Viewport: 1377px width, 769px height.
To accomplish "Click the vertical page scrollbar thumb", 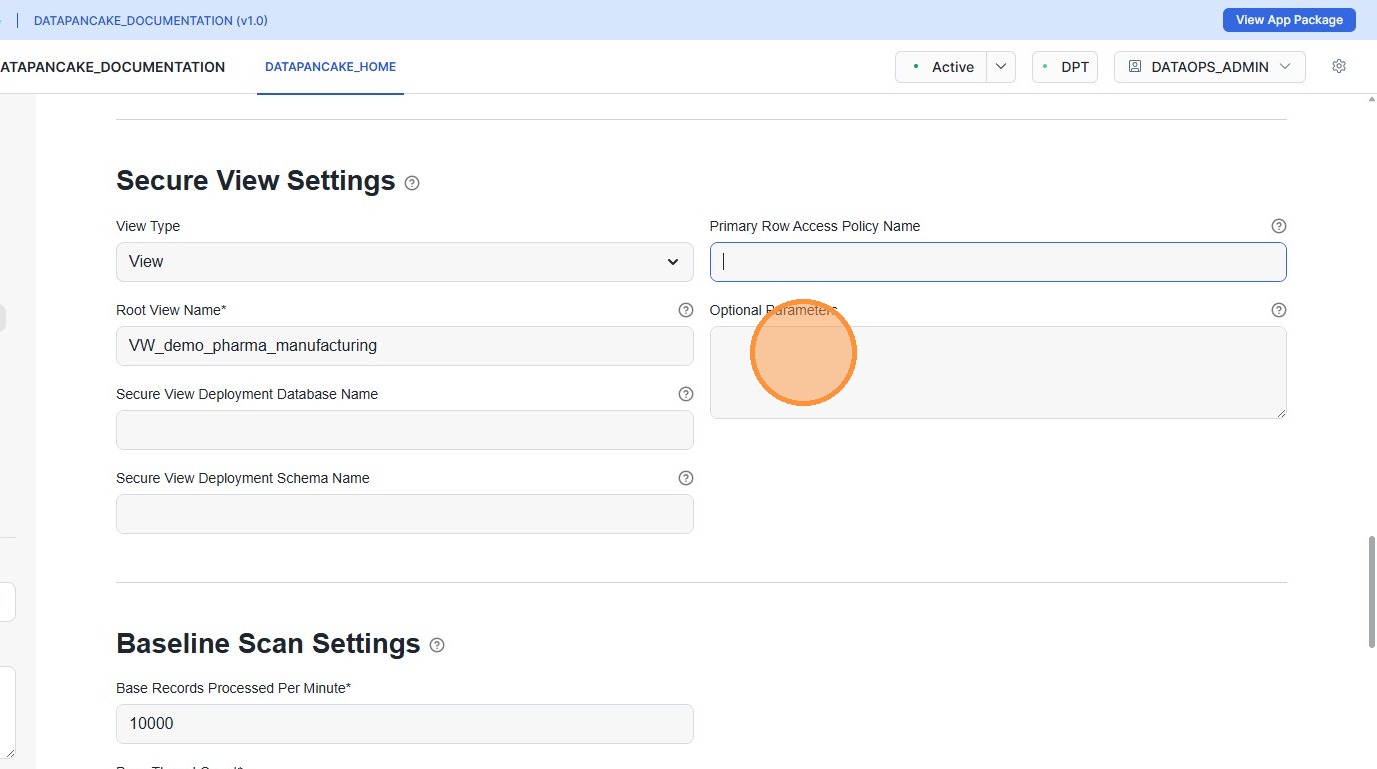I will [1371, 592].
